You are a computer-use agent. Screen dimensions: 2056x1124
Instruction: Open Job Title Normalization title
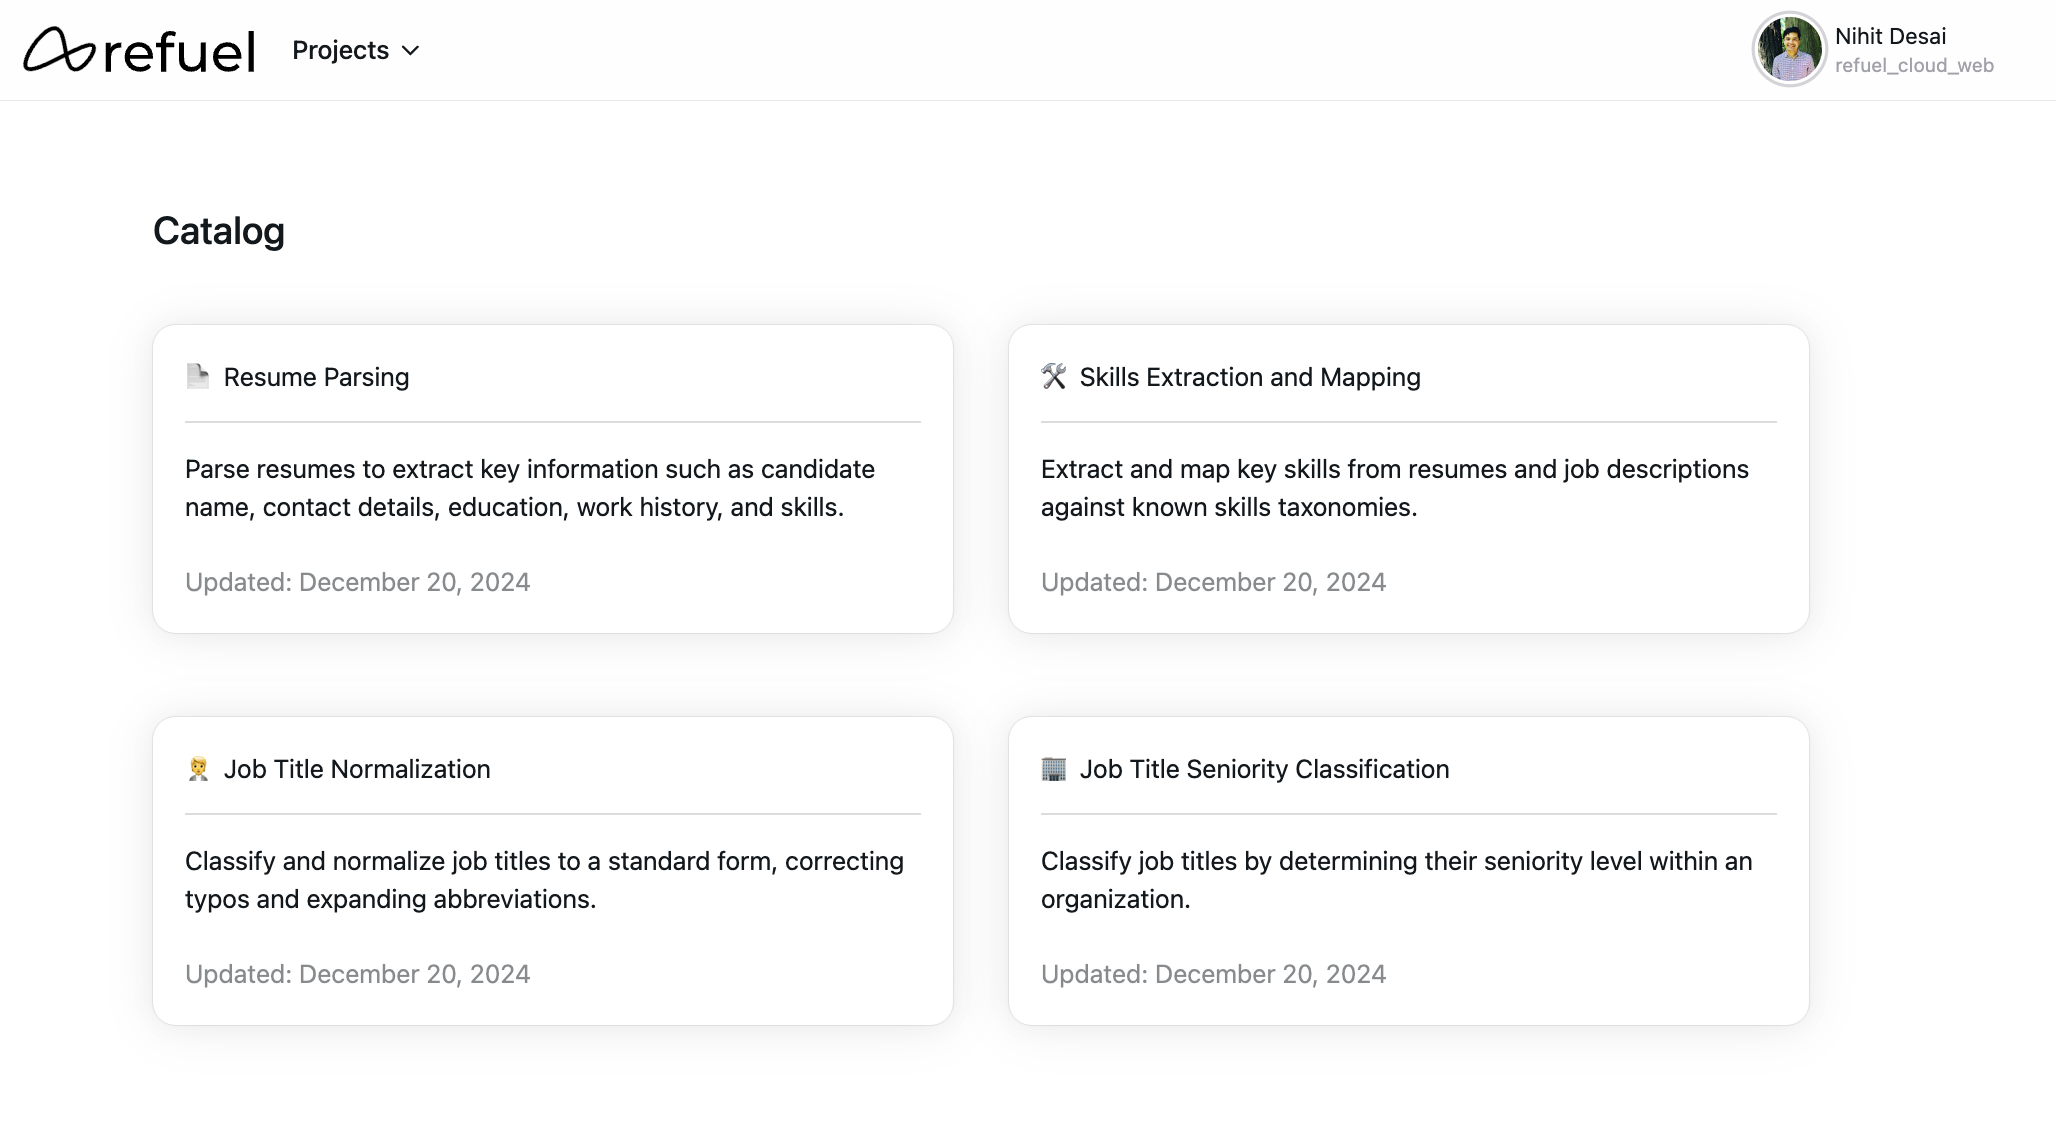[356, 769]
